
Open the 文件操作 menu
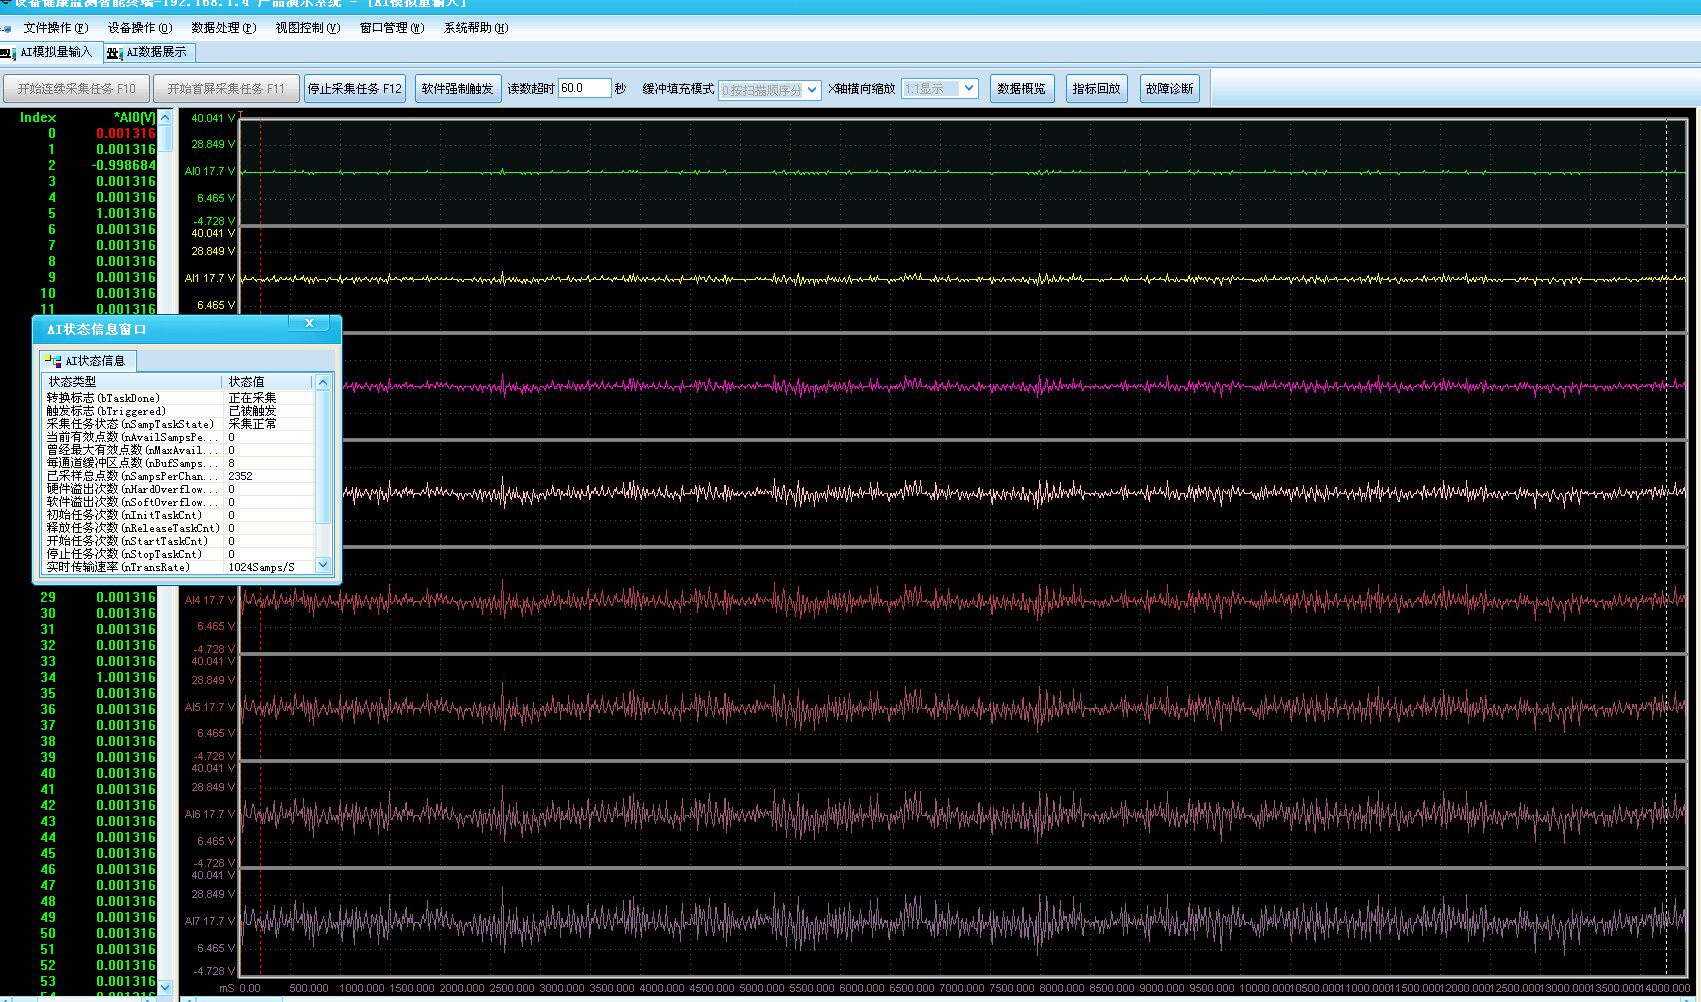(55, 28)
